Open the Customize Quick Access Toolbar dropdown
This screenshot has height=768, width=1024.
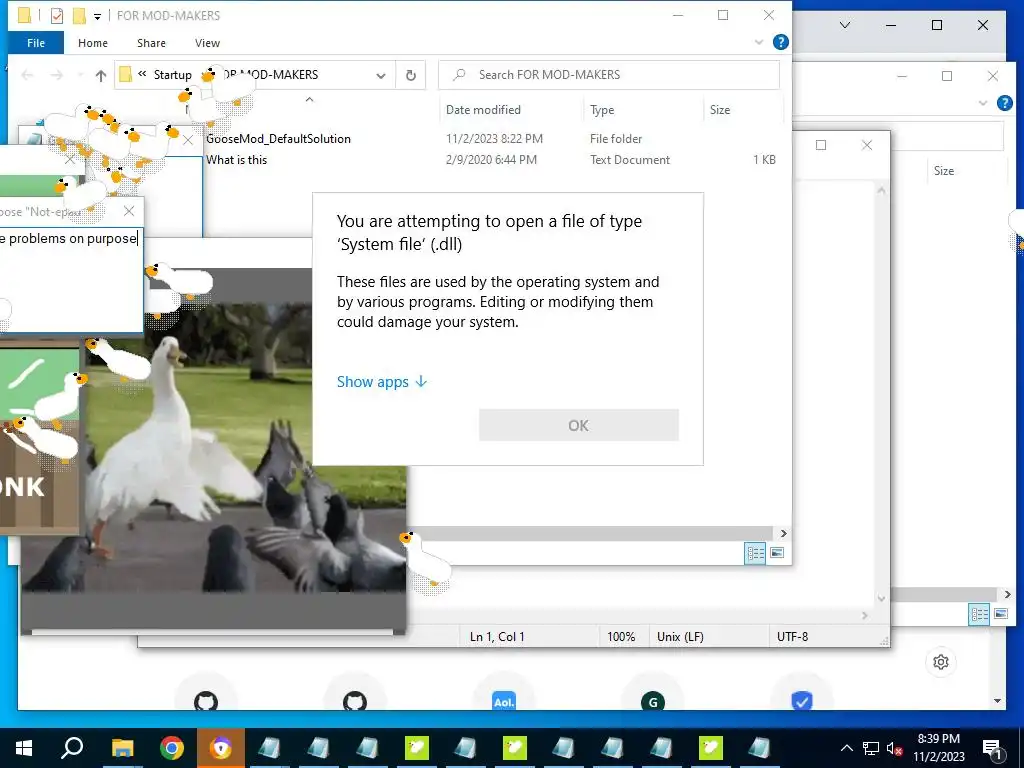click(97, 16)
